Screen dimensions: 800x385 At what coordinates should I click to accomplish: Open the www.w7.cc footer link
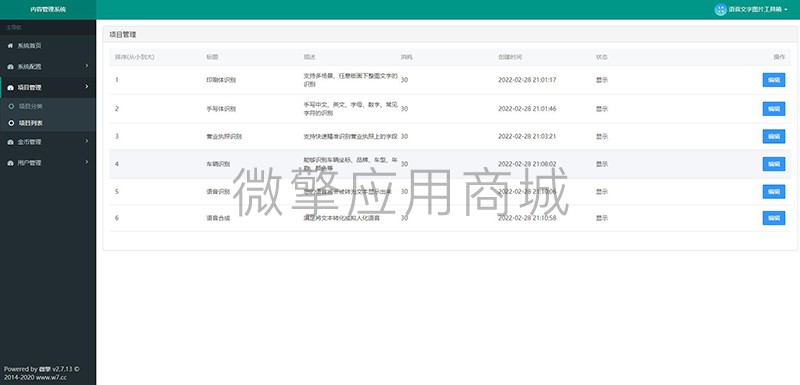tap(51, 378)
